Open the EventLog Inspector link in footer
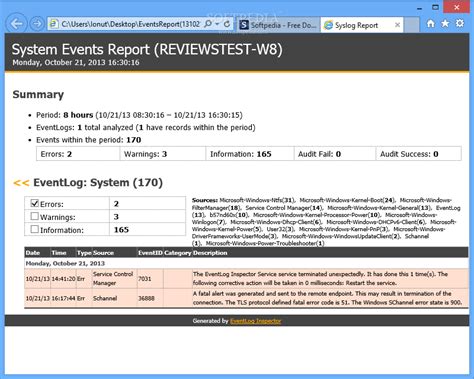This screenshot has height=379, width=474. pyautogui.click(x=256, y=321)
